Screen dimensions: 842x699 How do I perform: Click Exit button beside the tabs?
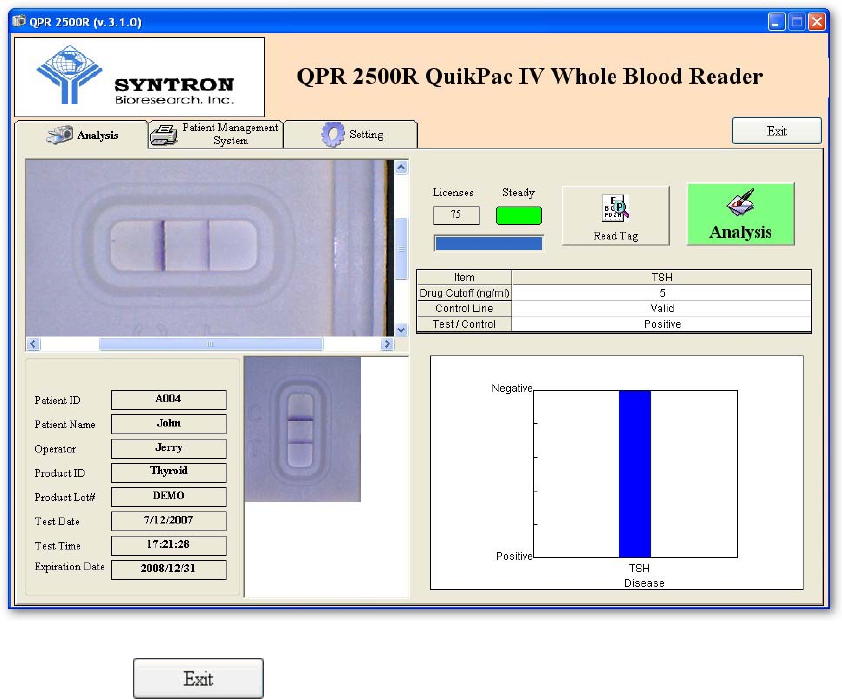pyautogui.click(x=776, y=131)
